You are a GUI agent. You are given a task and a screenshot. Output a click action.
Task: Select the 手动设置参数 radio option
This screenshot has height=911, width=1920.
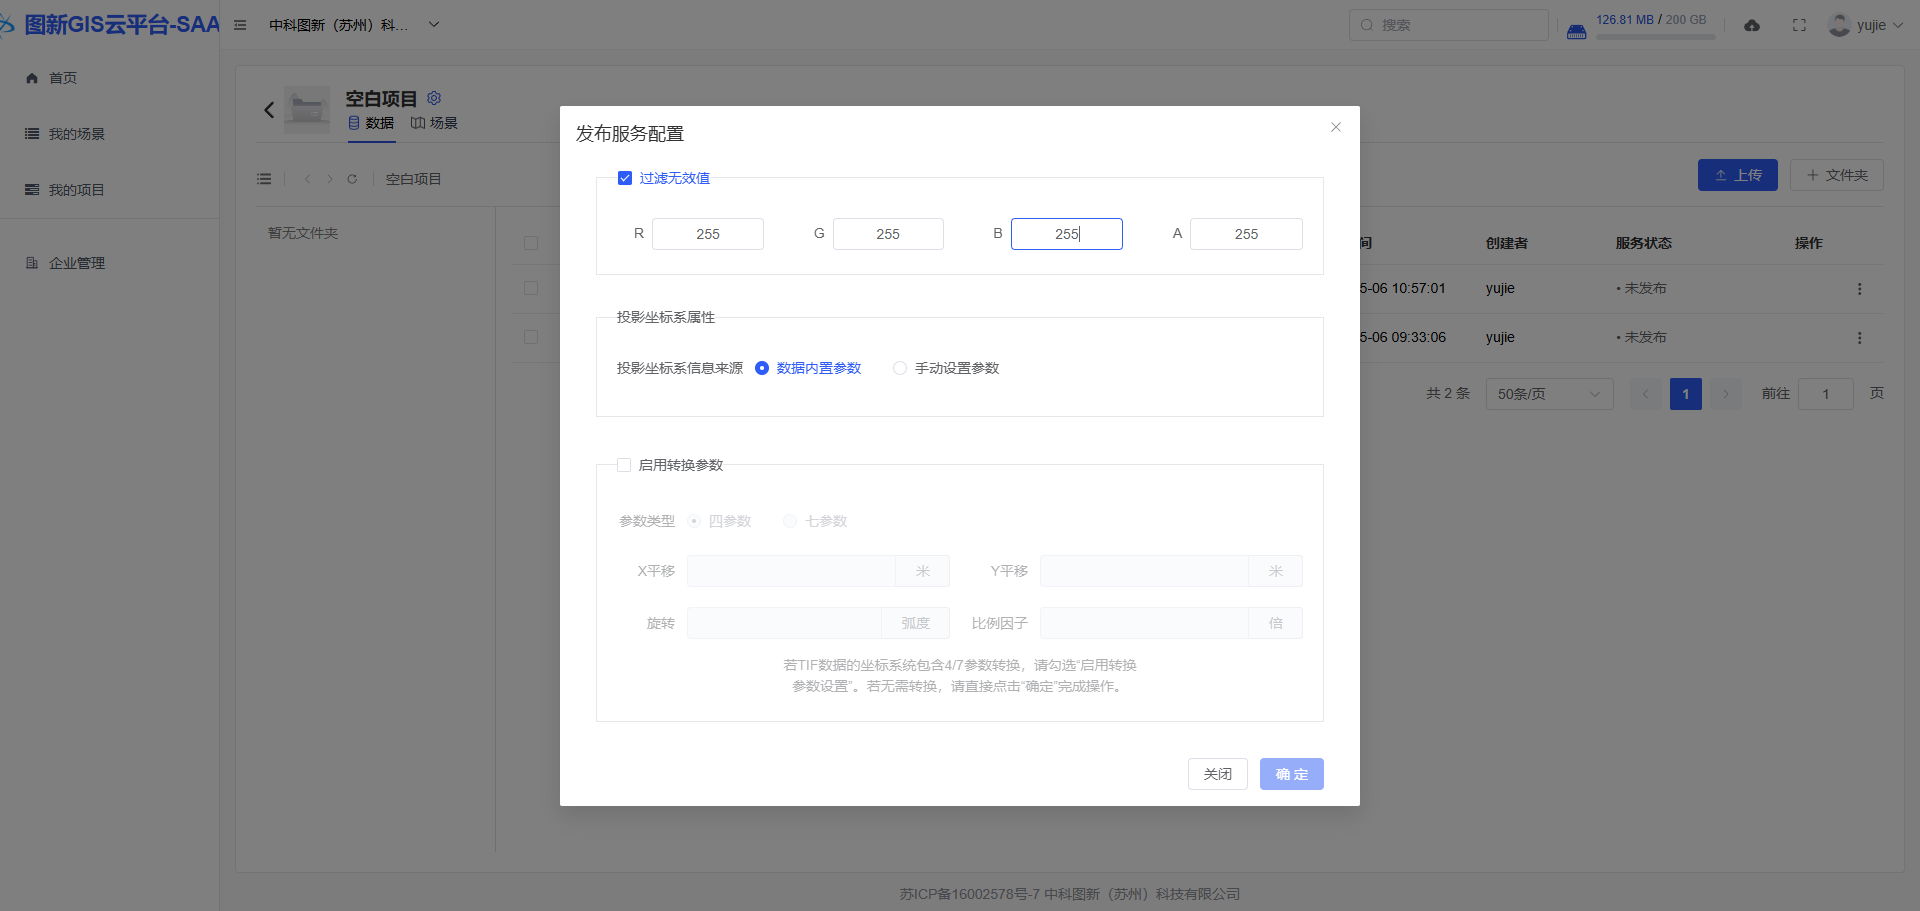point(900,368)
